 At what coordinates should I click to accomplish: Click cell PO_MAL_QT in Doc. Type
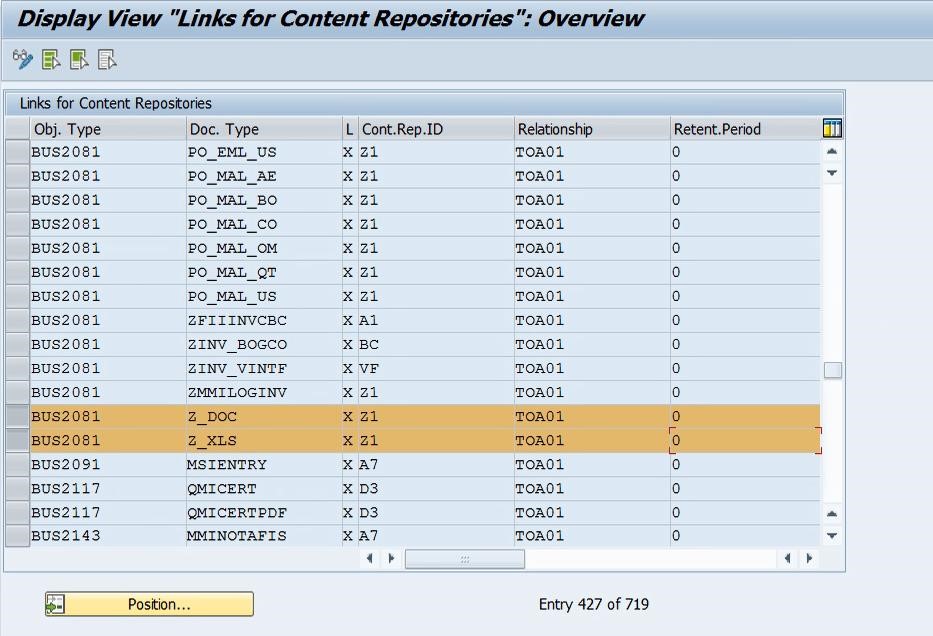coord(264,272)
